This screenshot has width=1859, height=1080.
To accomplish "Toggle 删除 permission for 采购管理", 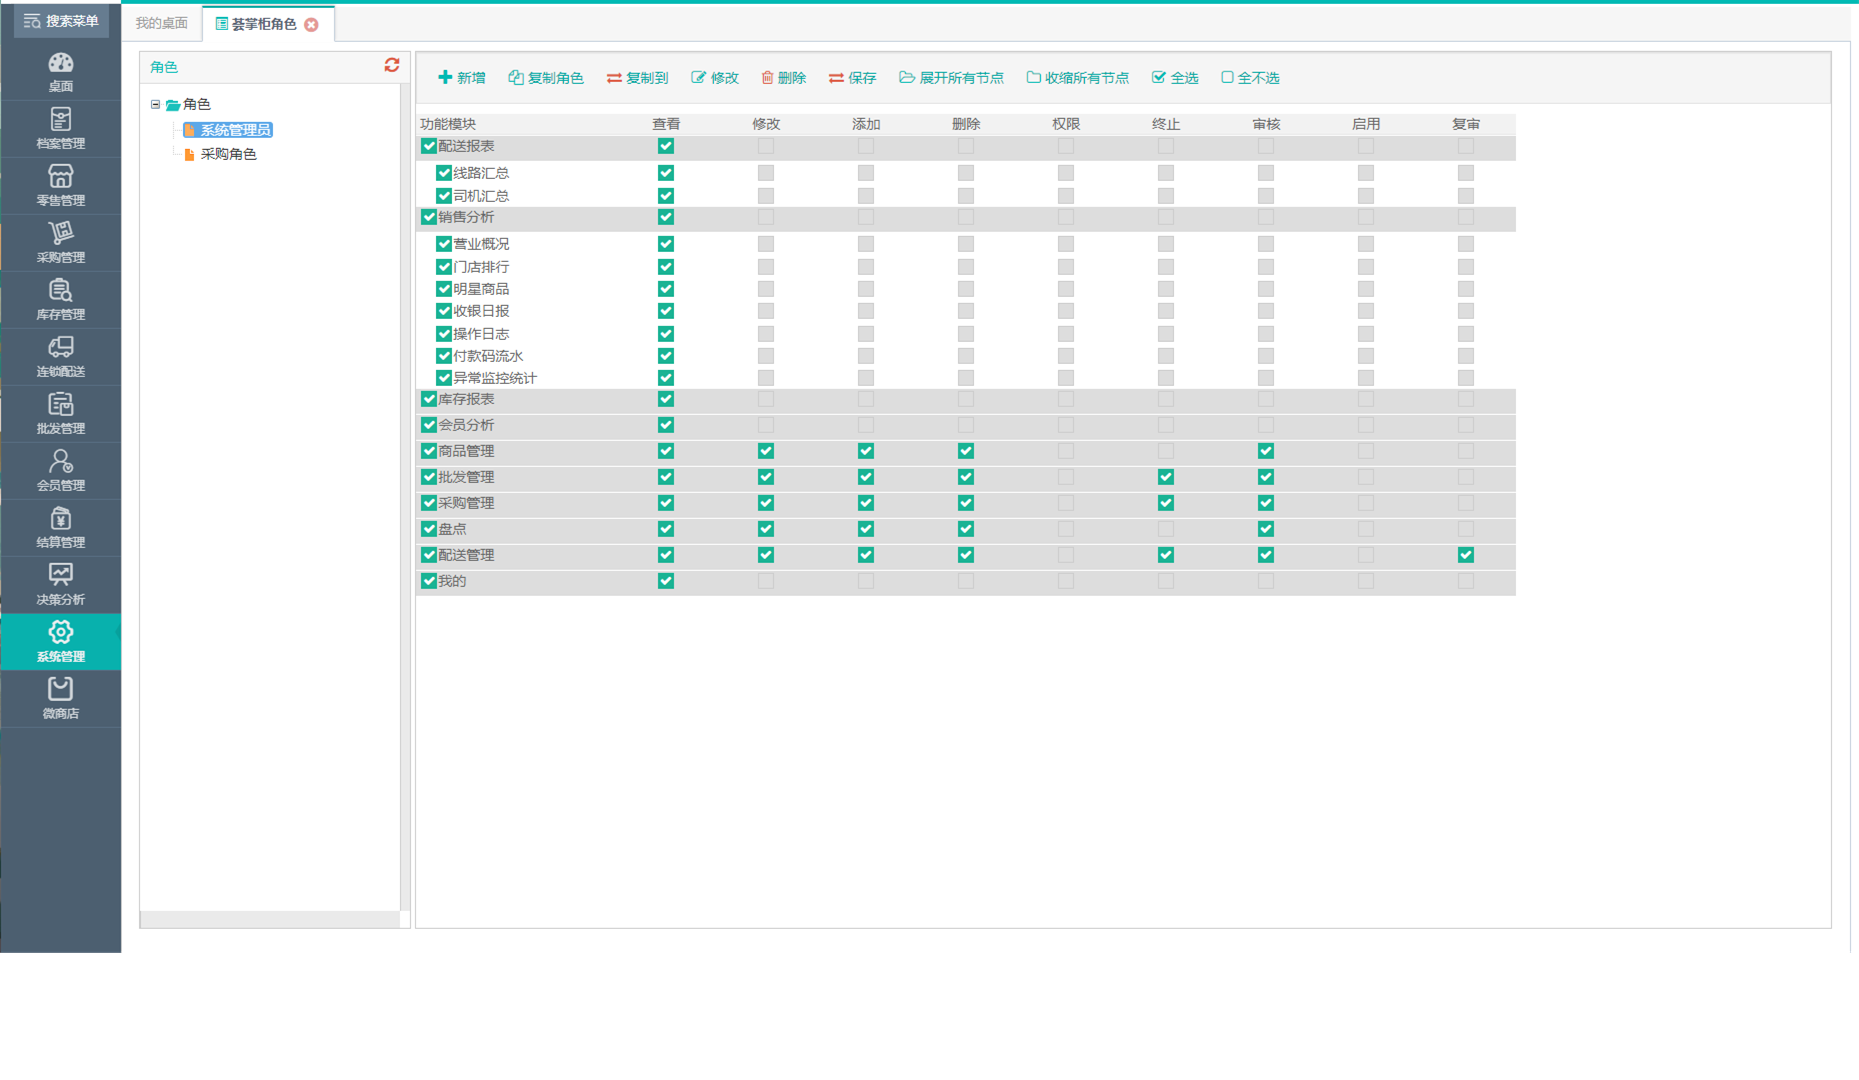I will tap(966, 503).
